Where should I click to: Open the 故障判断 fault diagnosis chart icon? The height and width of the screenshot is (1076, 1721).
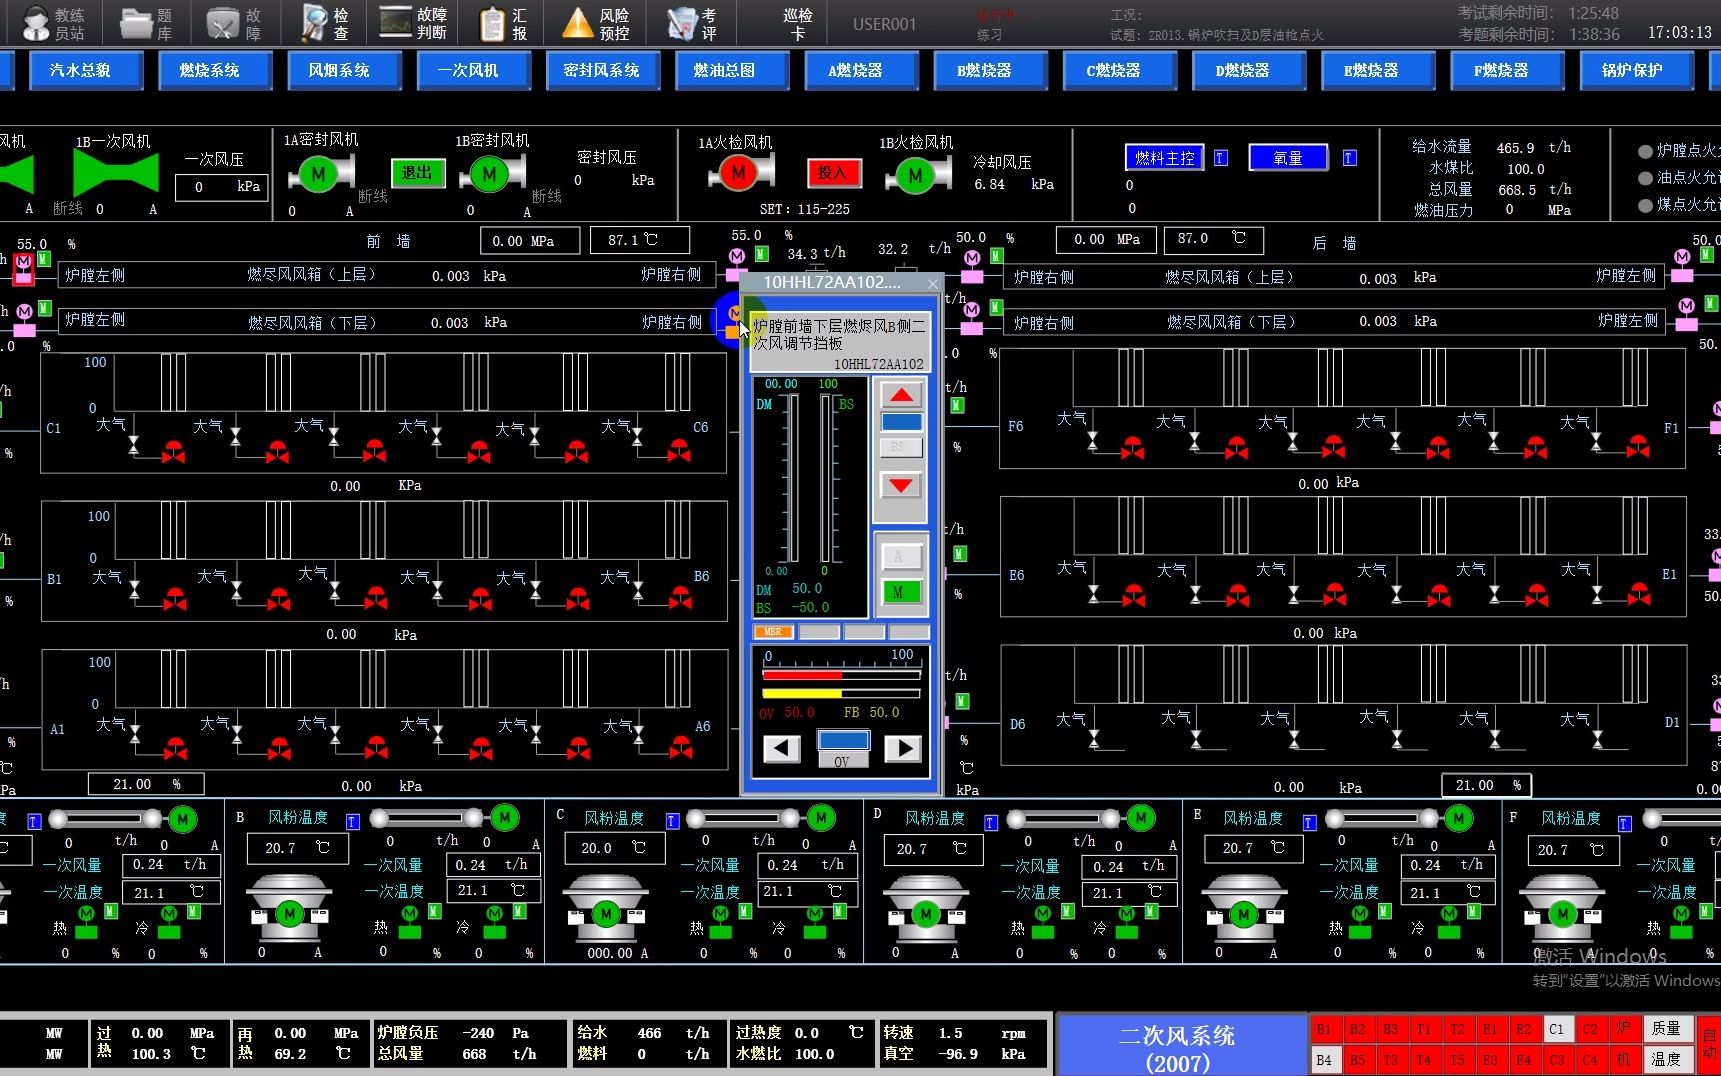[396, 22]
